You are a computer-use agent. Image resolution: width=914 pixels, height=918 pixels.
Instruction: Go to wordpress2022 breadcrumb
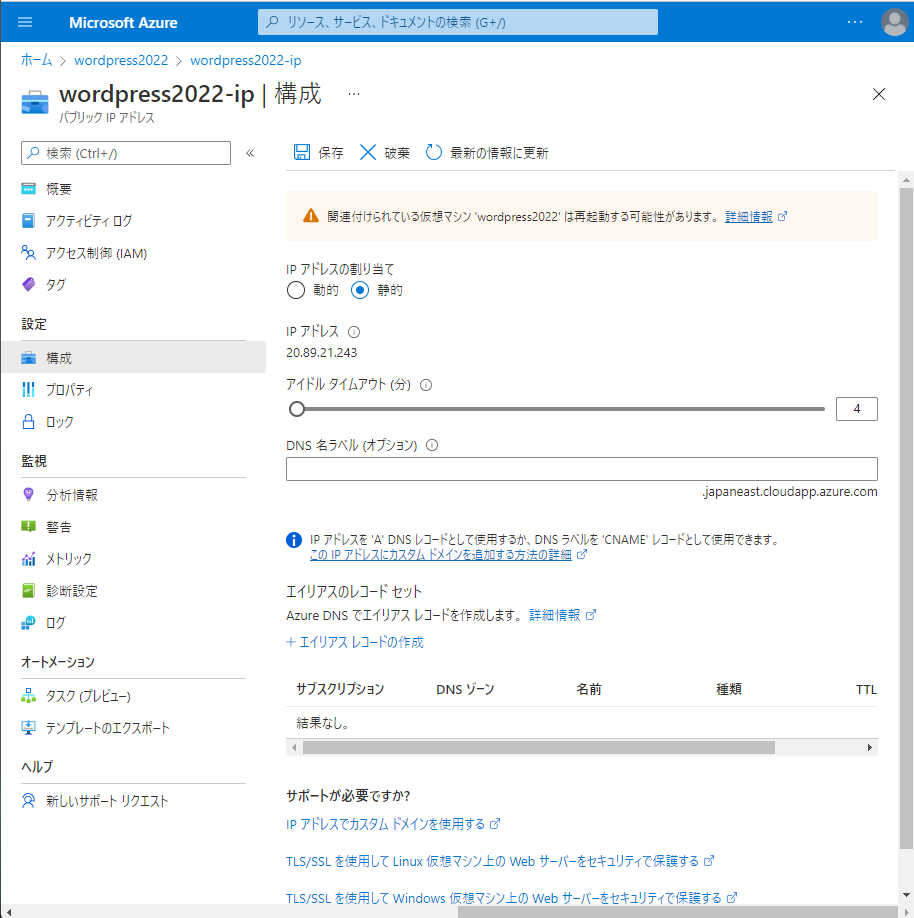121,60
